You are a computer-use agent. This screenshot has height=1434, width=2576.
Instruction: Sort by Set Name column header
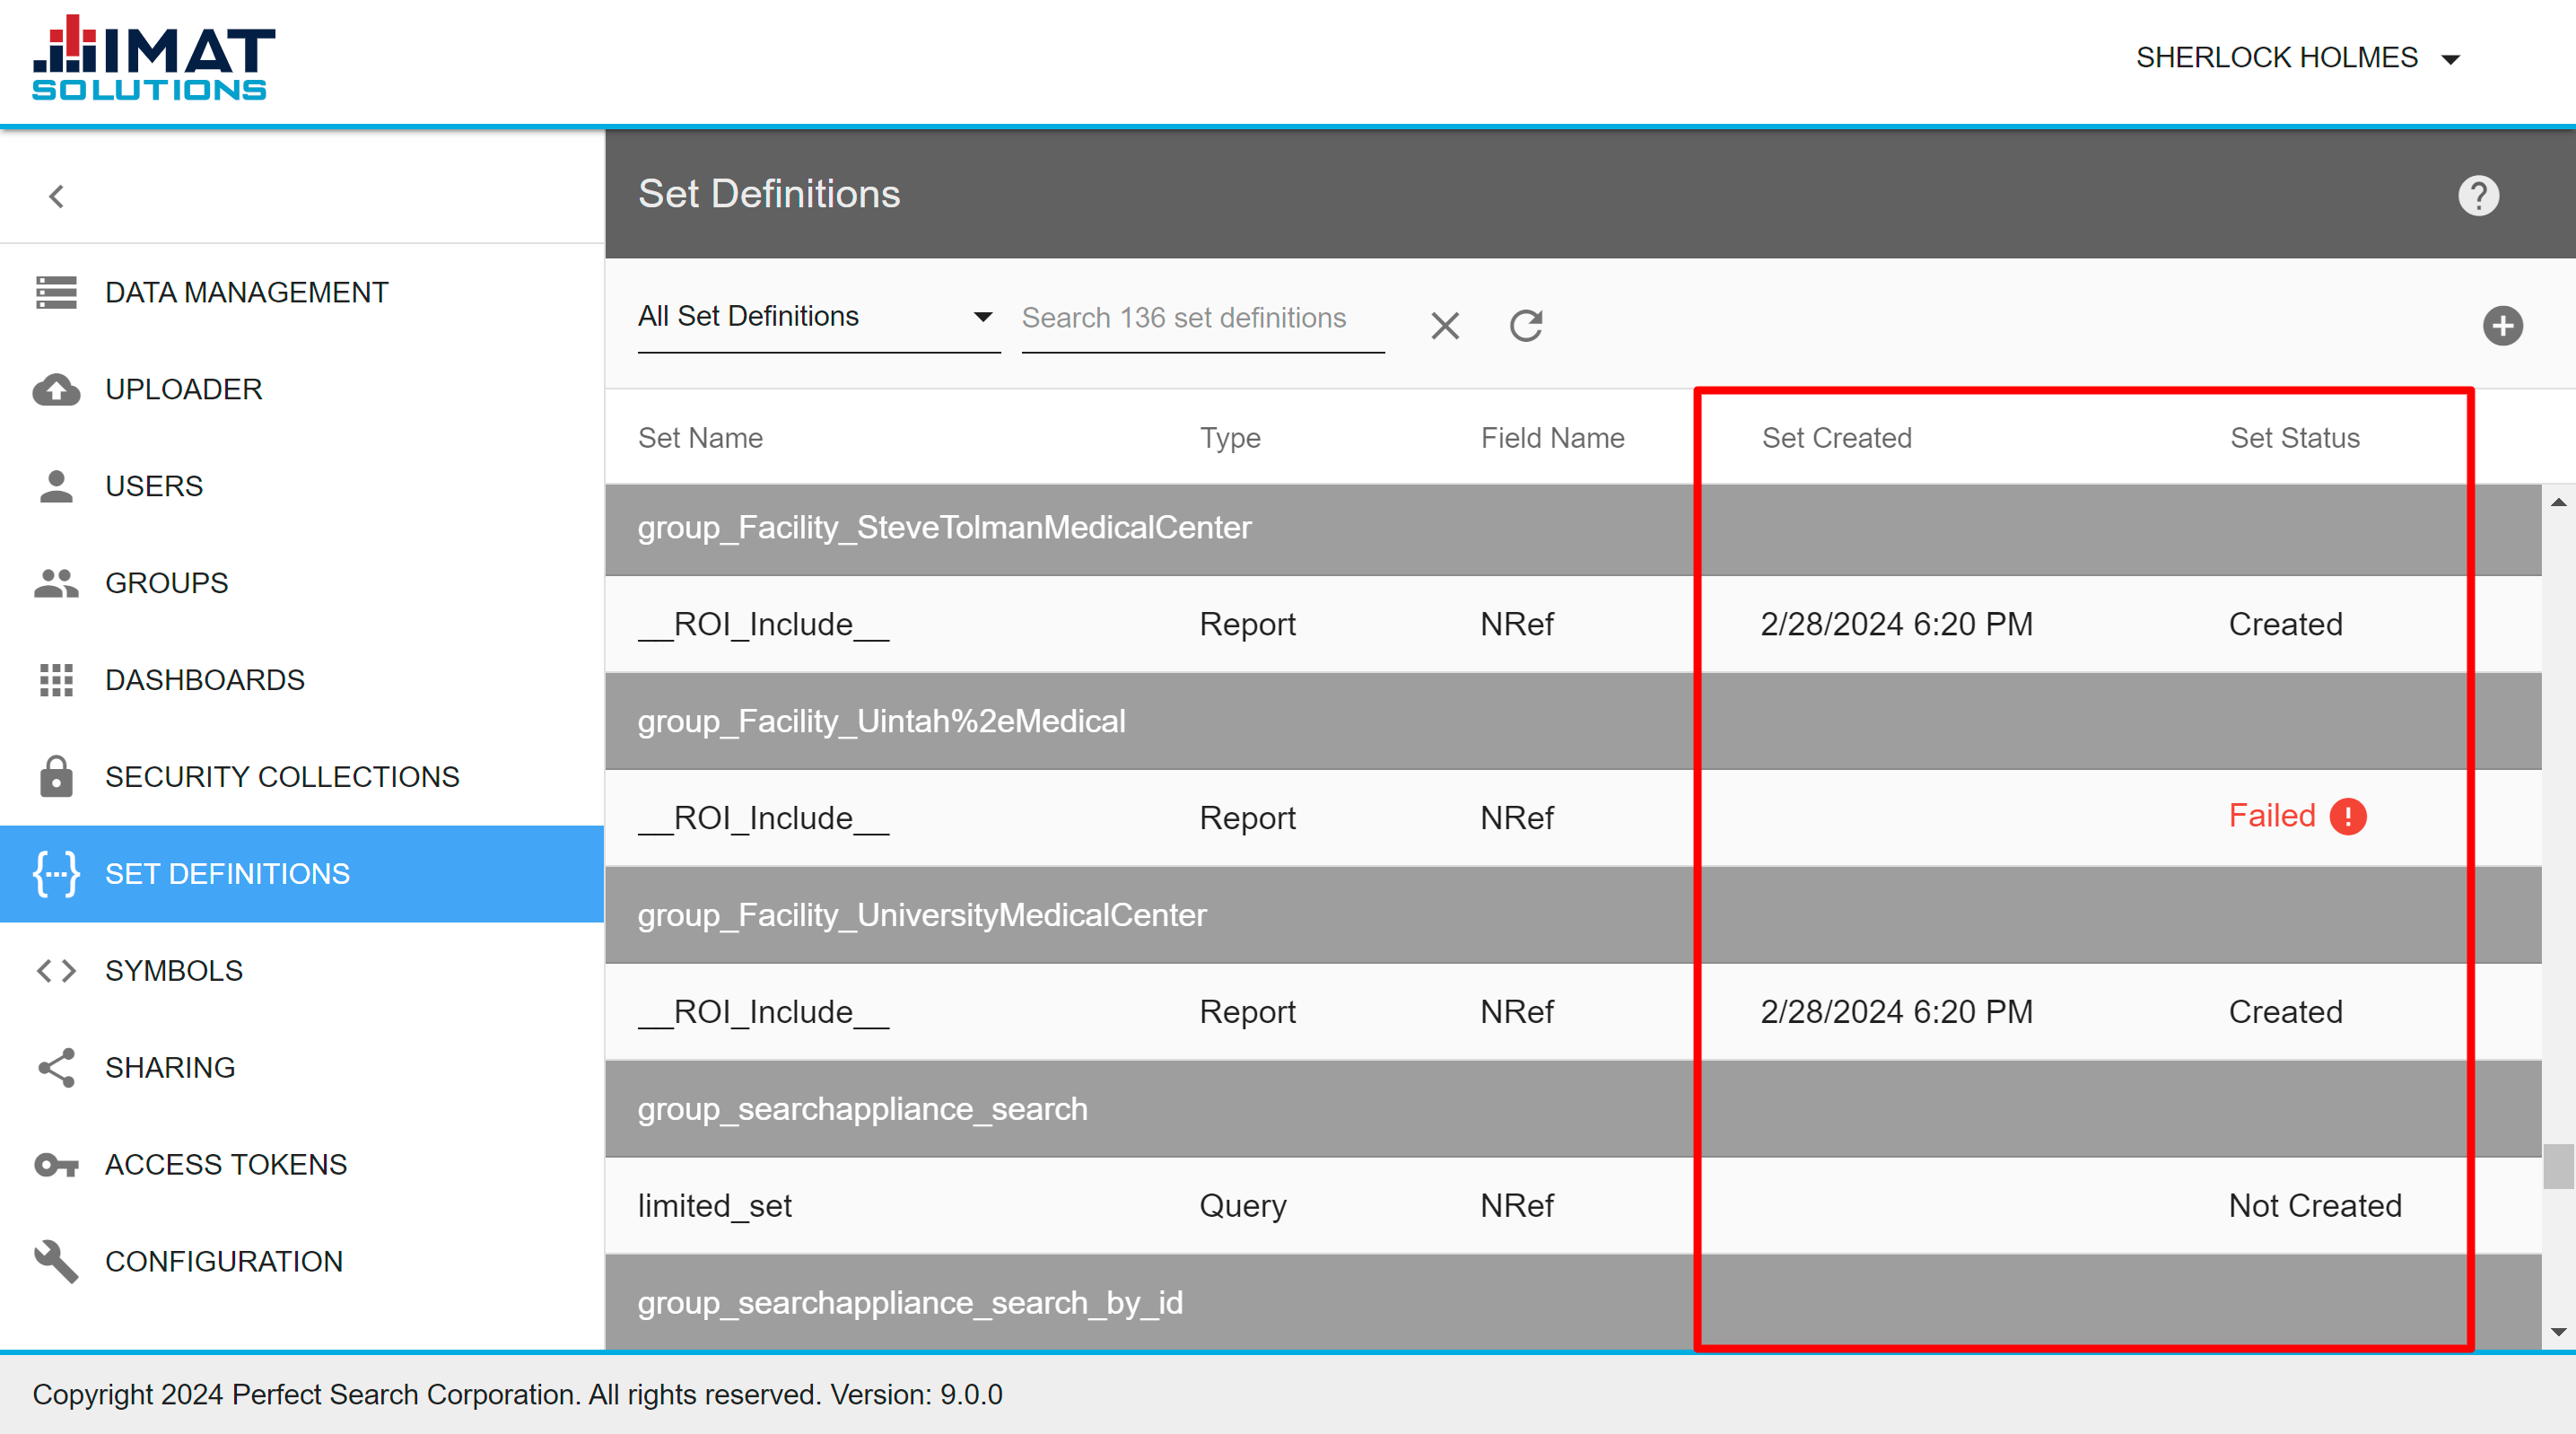[x=700, y=438]
